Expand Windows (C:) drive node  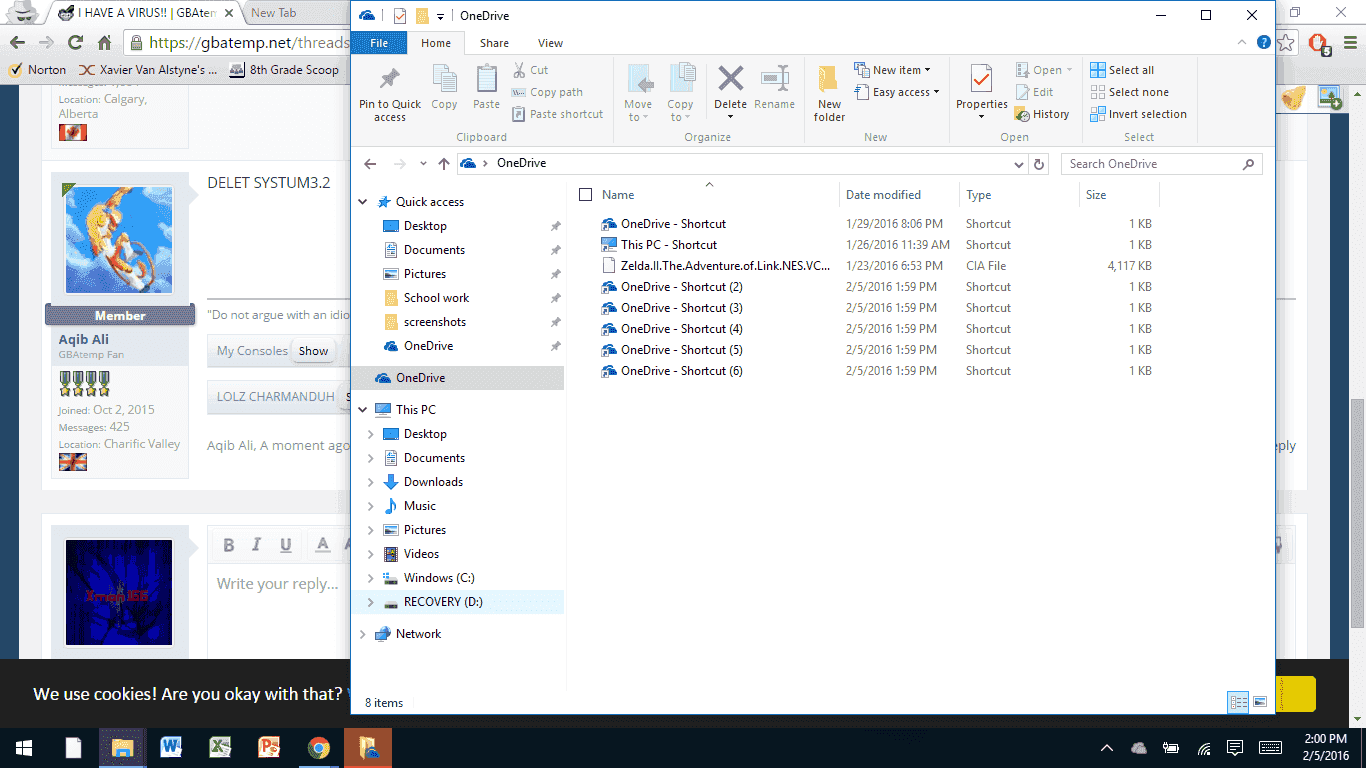(x=371, y=578)
